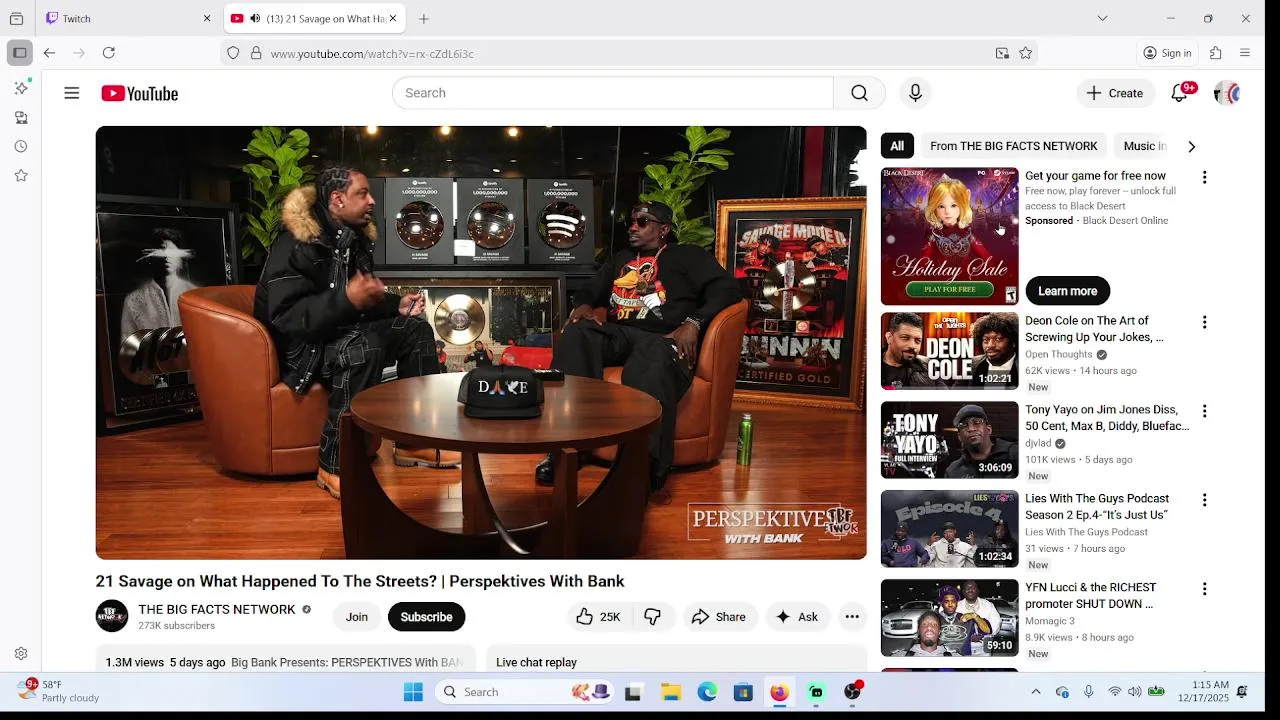Click the Create button

tap(1115, 93)
